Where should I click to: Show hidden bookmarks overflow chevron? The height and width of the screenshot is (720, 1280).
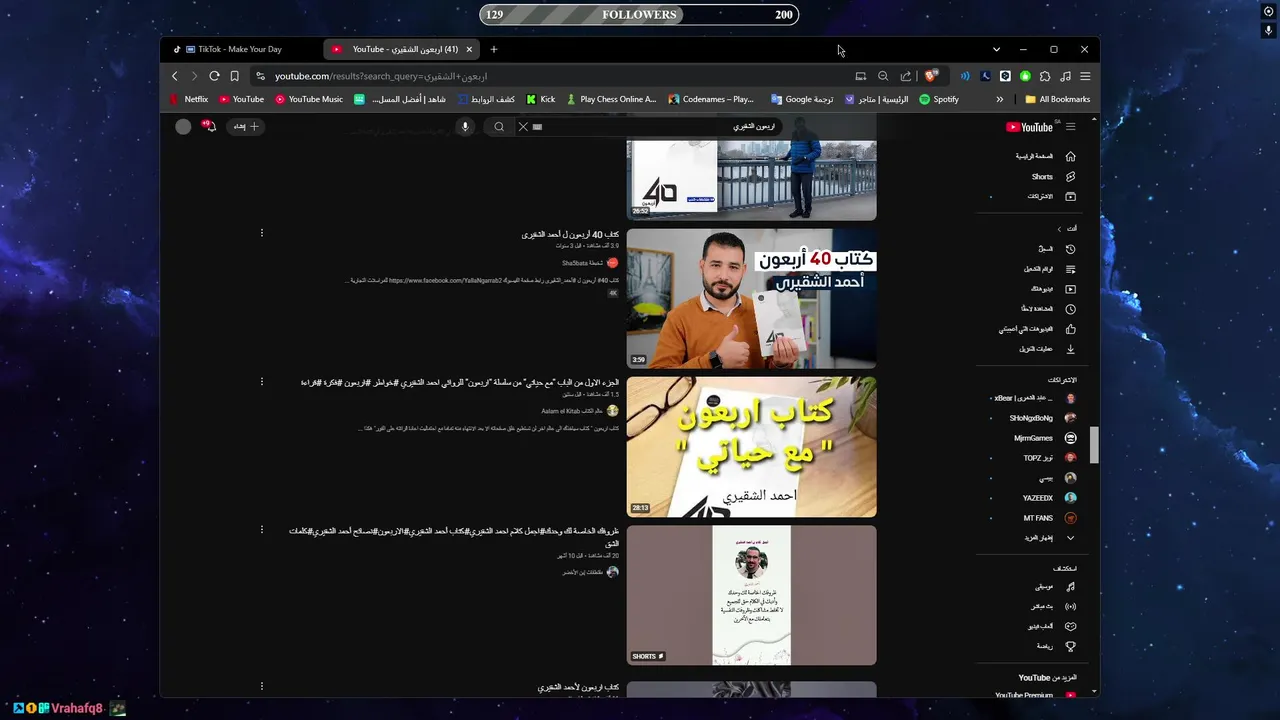(x=999, y=99)
